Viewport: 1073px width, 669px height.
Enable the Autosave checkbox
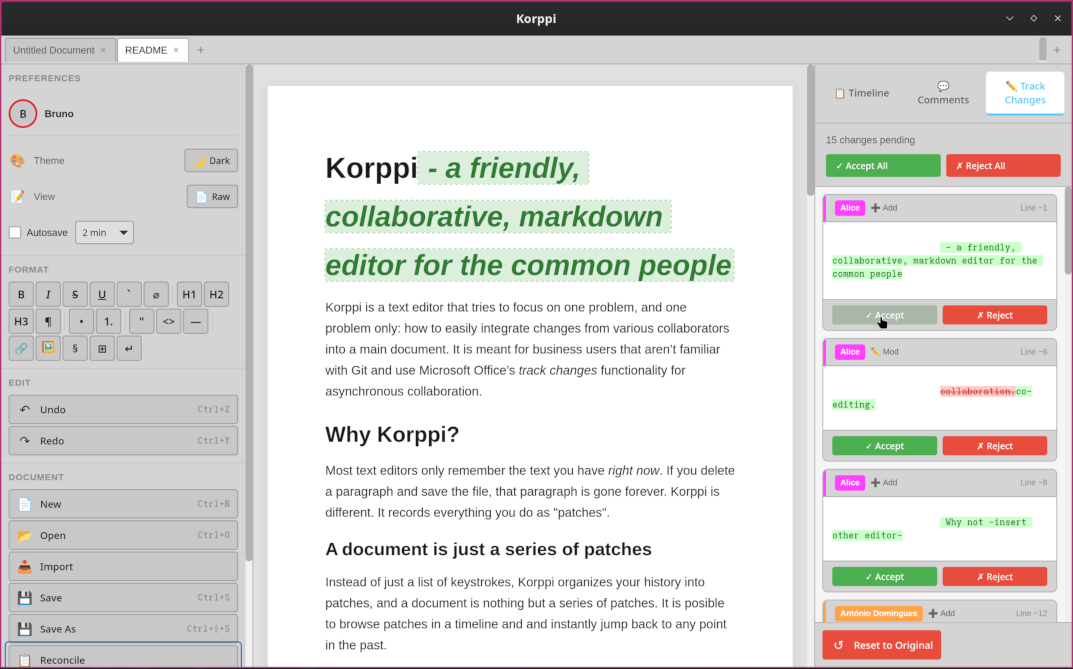[15, 232]
